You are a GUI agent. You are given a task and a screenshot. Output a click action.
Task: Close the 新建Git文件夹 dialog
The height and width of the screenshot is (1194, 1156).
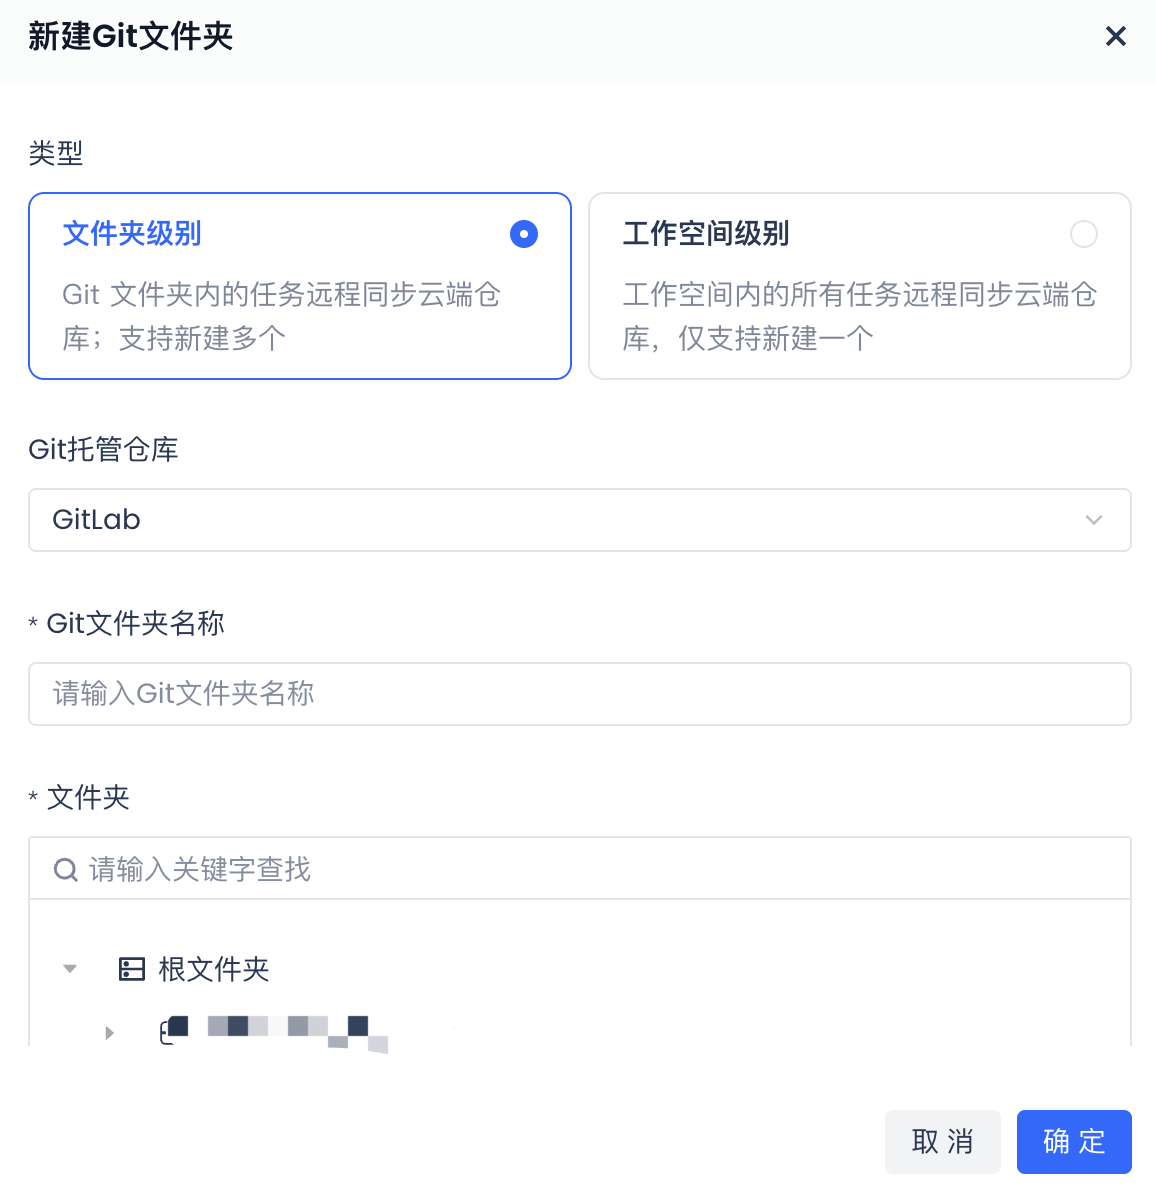coord(1116,36)
